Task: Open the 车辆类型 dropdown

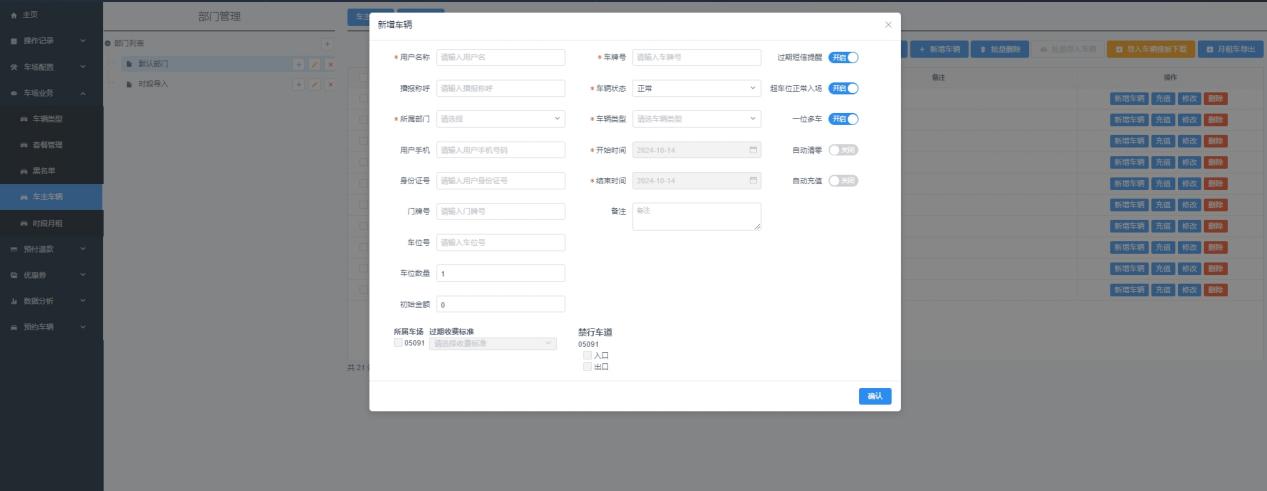Action: [697, 119]
